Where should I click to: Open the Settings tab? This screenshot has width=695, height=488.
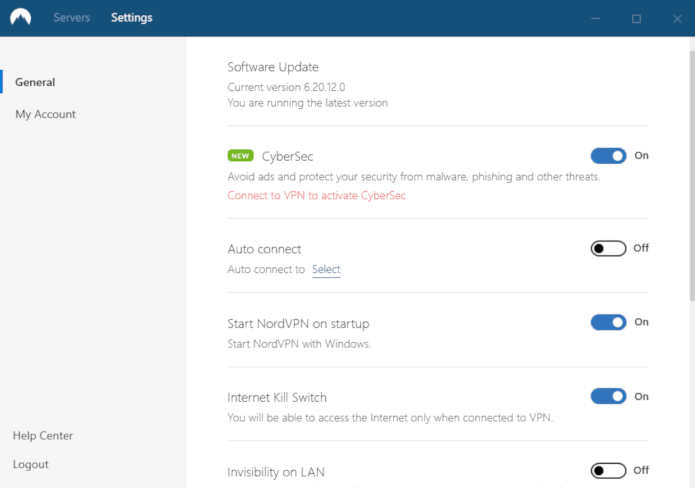pos(132,18)
